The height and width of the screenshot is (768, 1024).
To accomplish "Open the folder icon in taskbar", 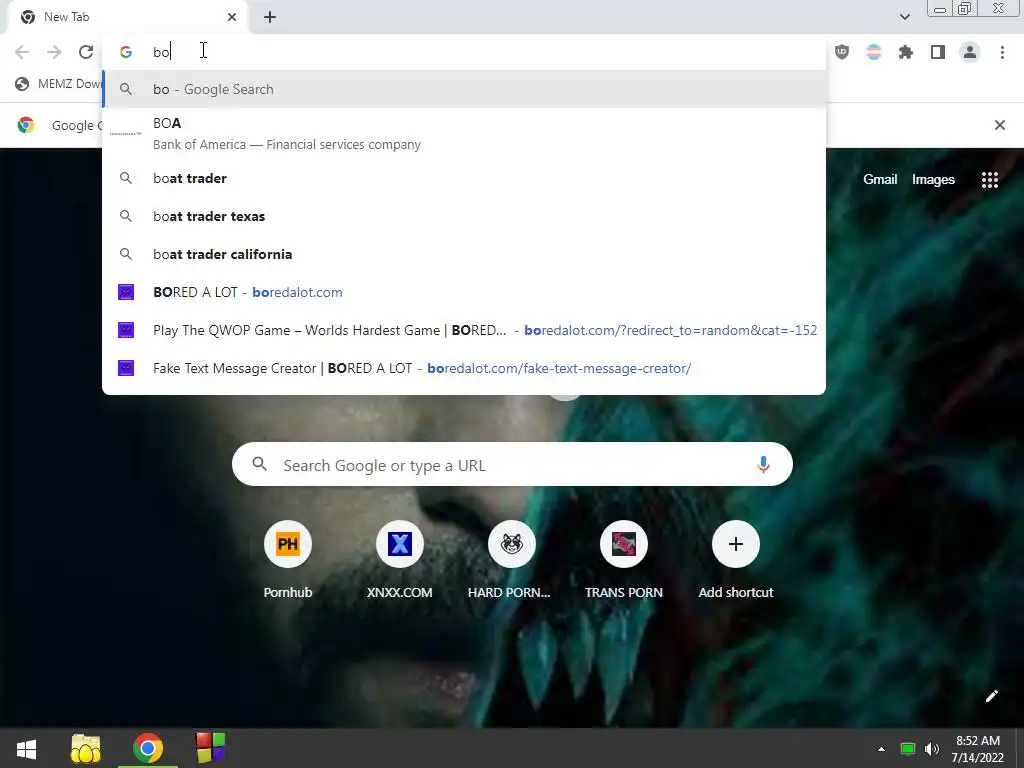I will click(86, 749).
